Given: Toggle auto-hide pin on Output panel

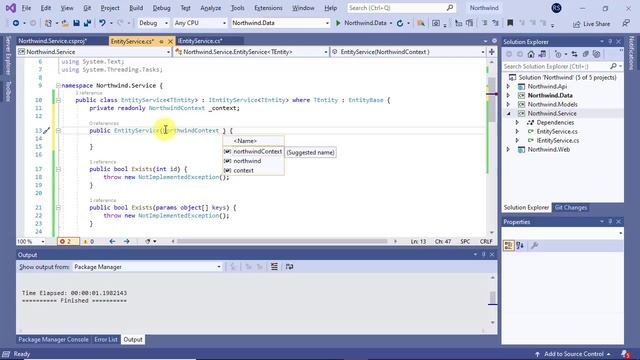Looking at the screenshot, I should pyautogui.click(x=484, y=255).
